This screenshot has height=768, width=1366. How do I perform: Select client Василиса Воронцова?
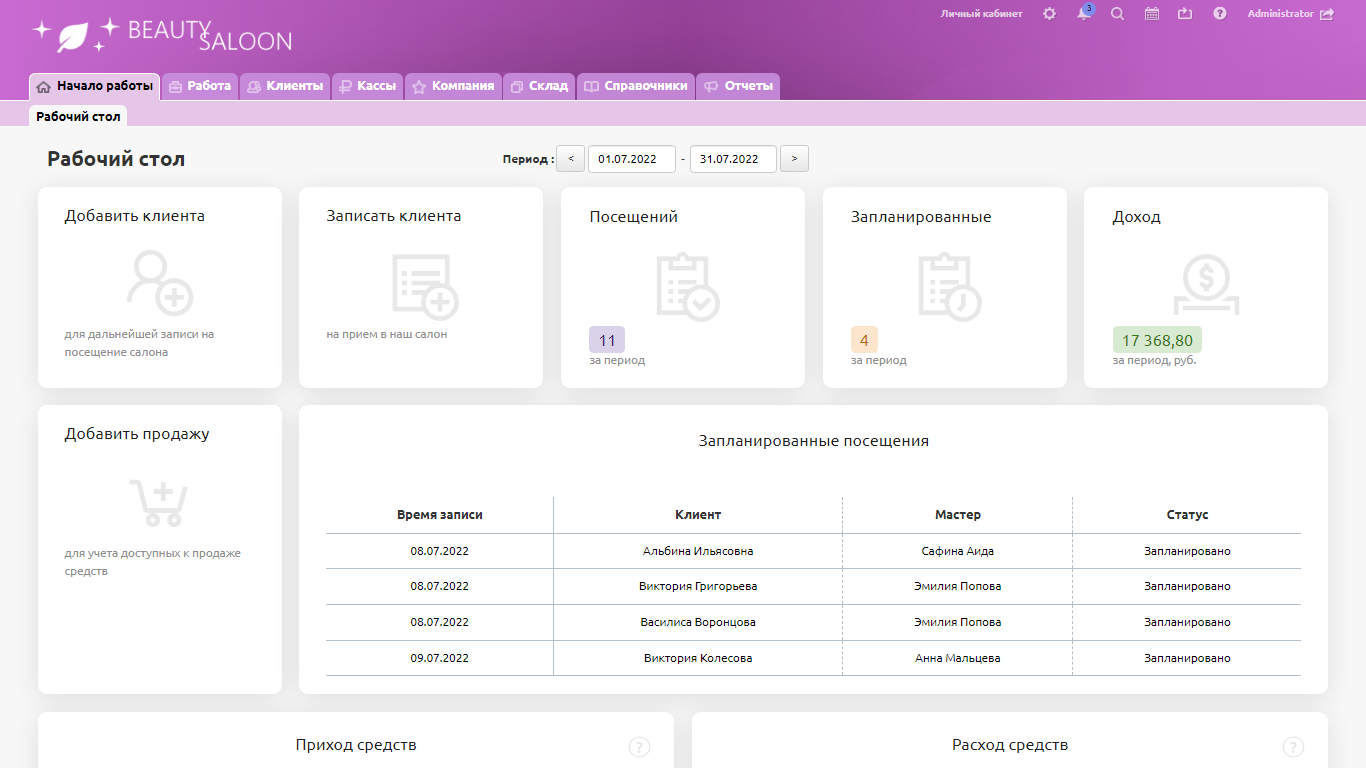click(698, 622)
